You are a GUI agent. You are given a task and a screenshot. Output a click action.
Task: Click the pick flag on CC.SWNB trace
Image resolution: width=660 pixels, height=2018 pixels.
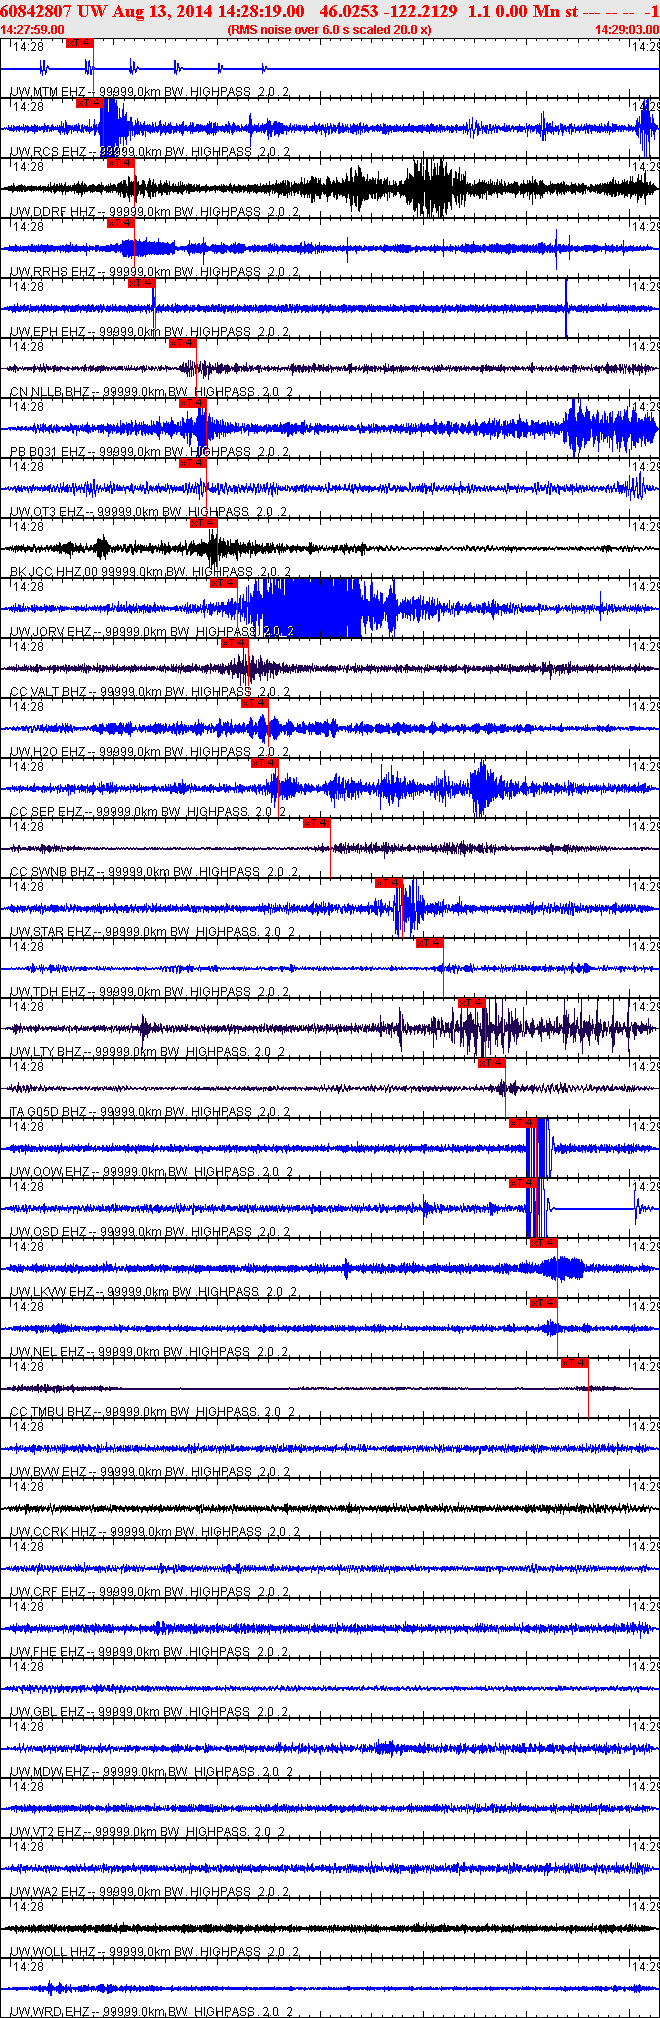pos(317,823)
